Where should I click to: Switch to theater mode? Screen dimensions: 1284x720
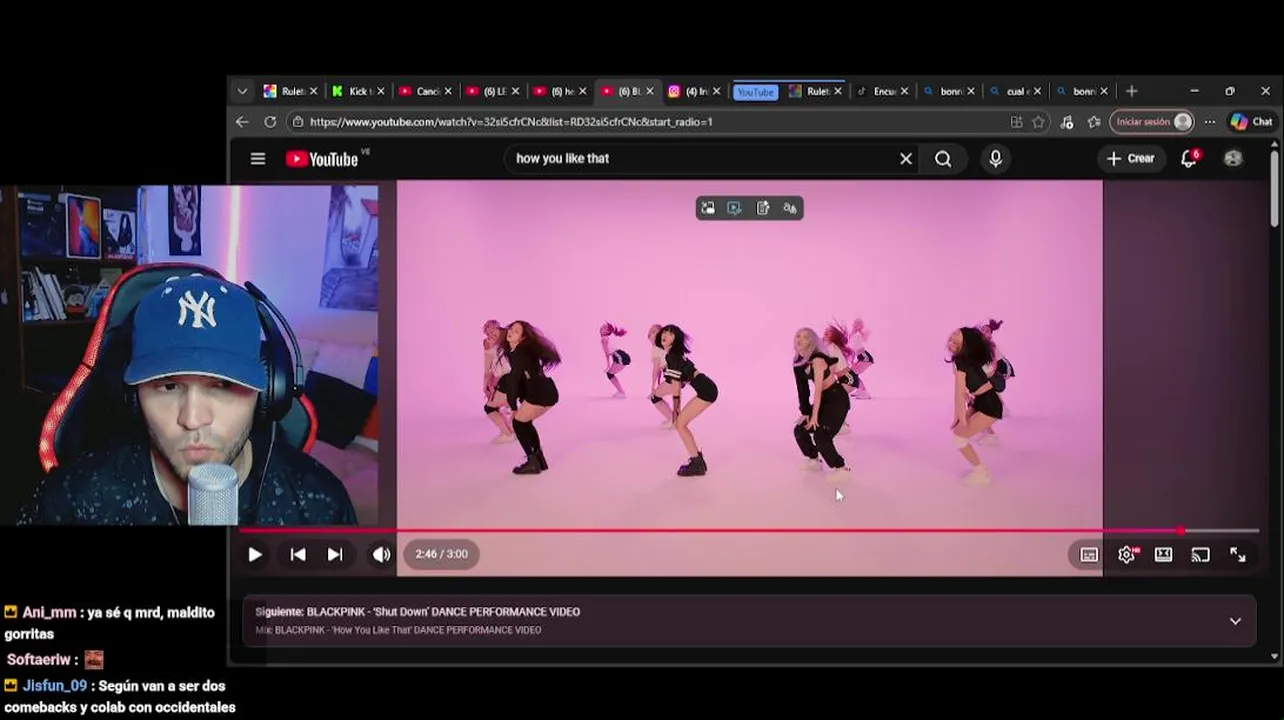[x=1163, y=554]
